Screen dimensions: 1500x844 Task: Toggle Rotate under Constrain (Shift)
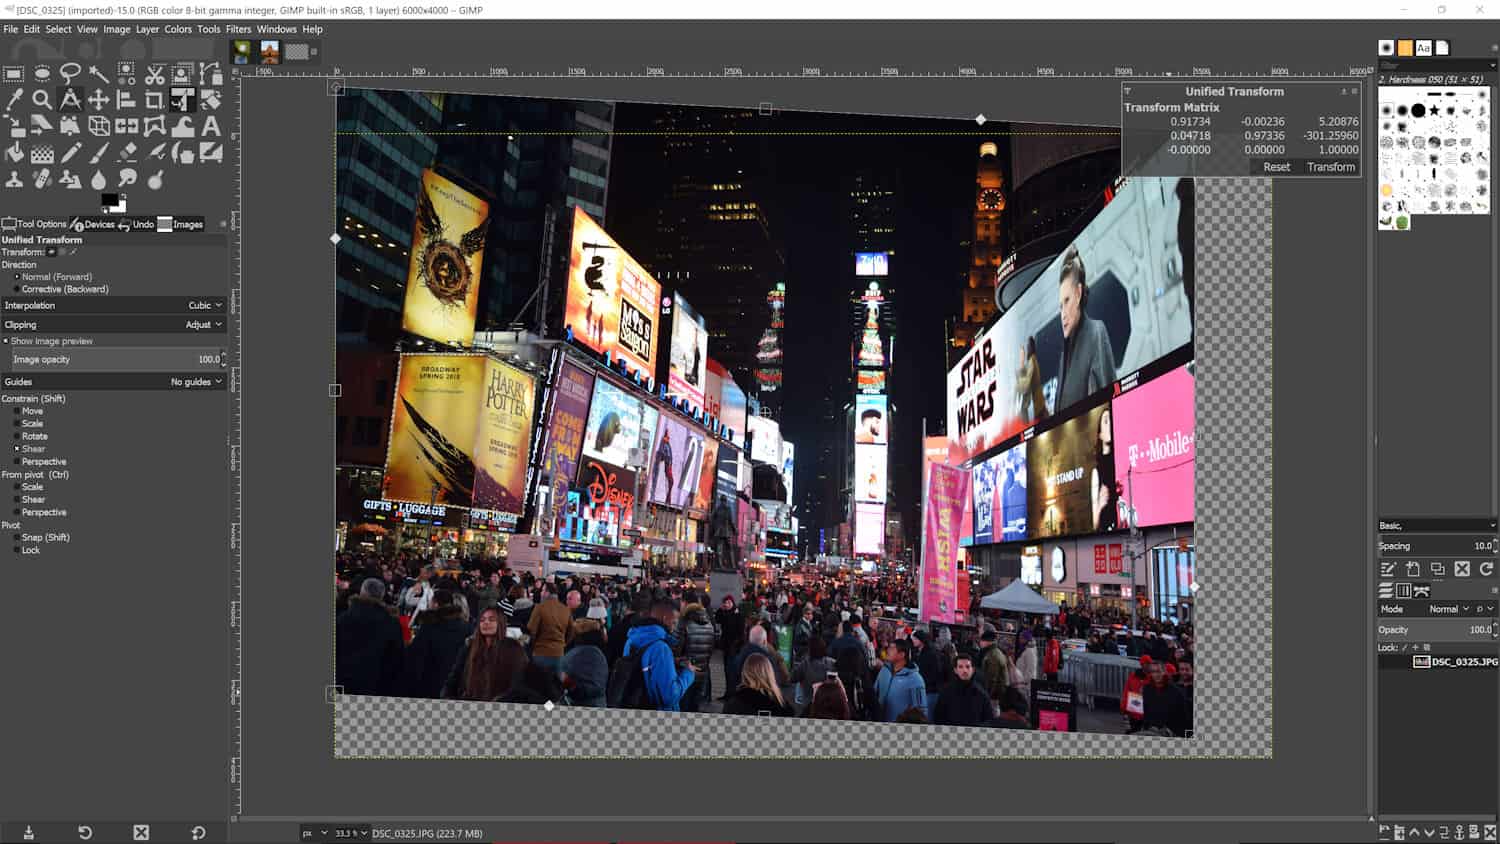[30, 436]
